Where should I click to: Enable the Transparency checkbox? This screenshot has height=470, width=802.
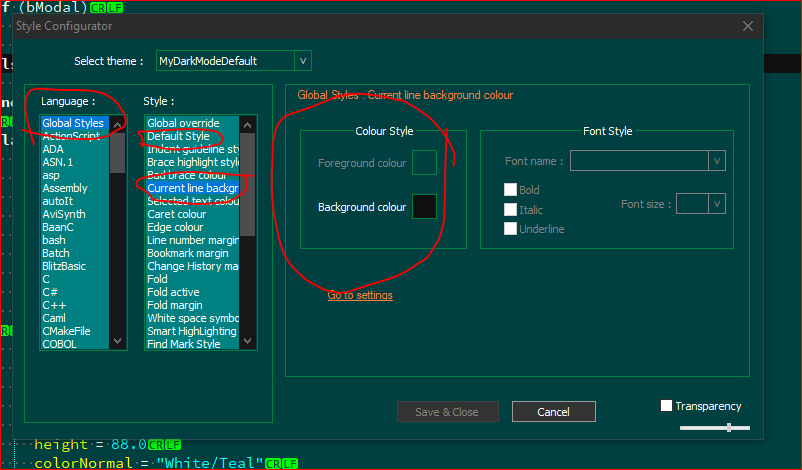pos(666,406)
